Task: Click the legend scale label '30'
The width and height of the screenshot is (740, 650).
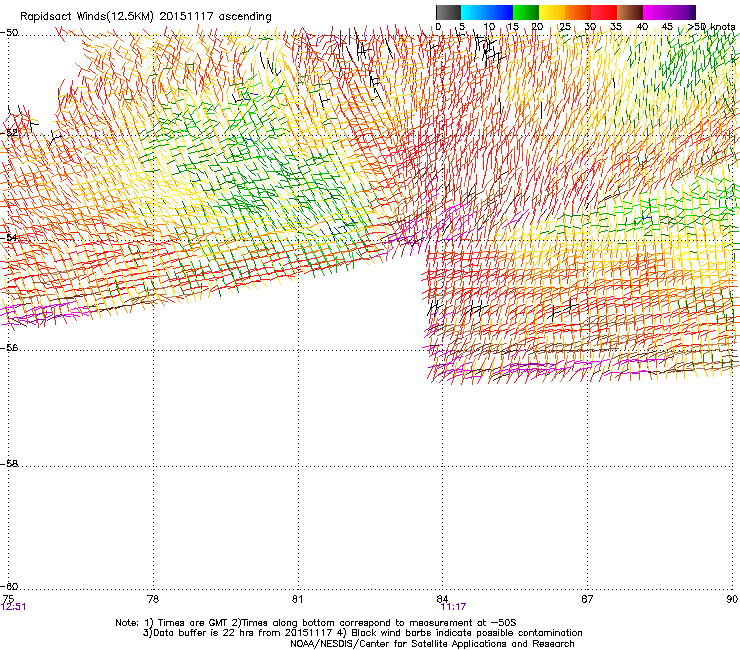Action: (590, 27)
